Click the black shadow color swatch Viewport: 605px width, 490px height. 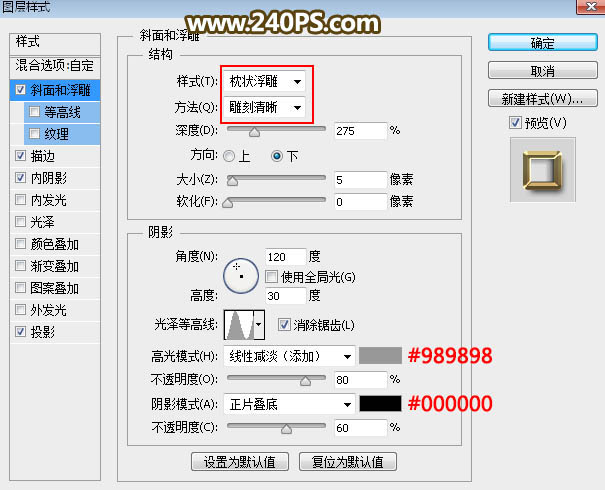coord(380,404)
